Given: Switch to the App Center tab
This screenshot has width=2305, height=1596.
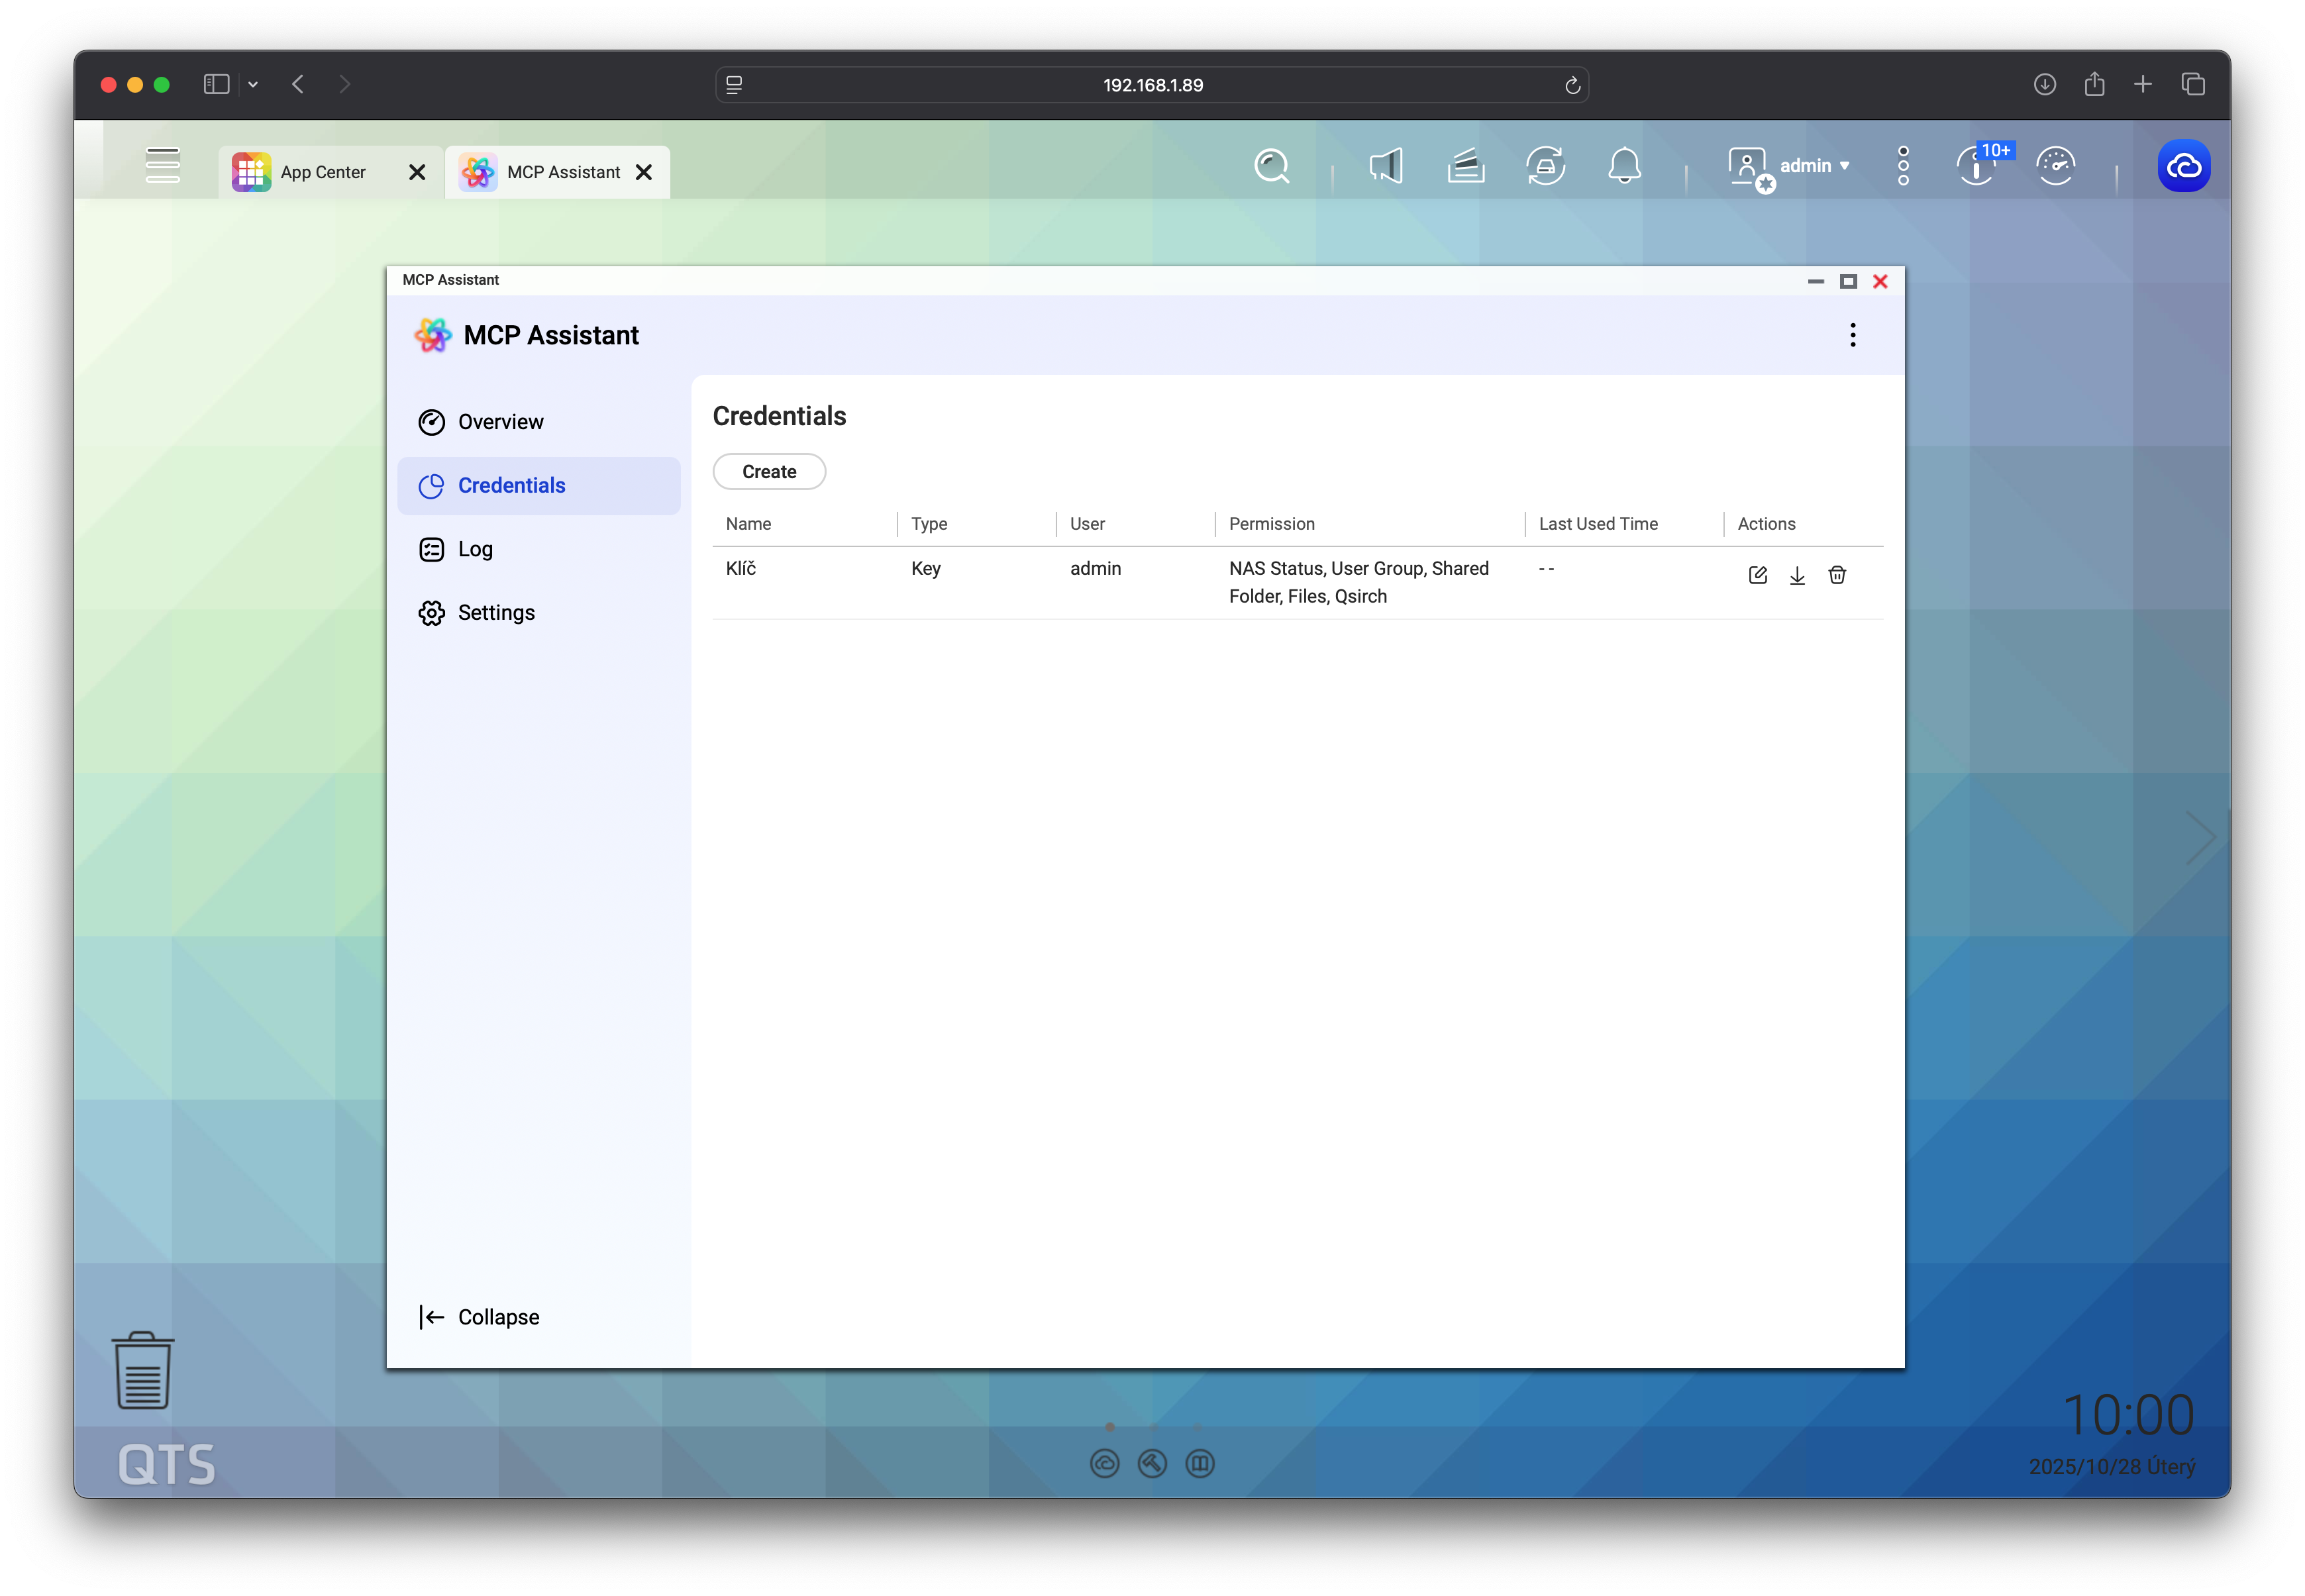Looking at the screenshot, I should coord(322,172).
